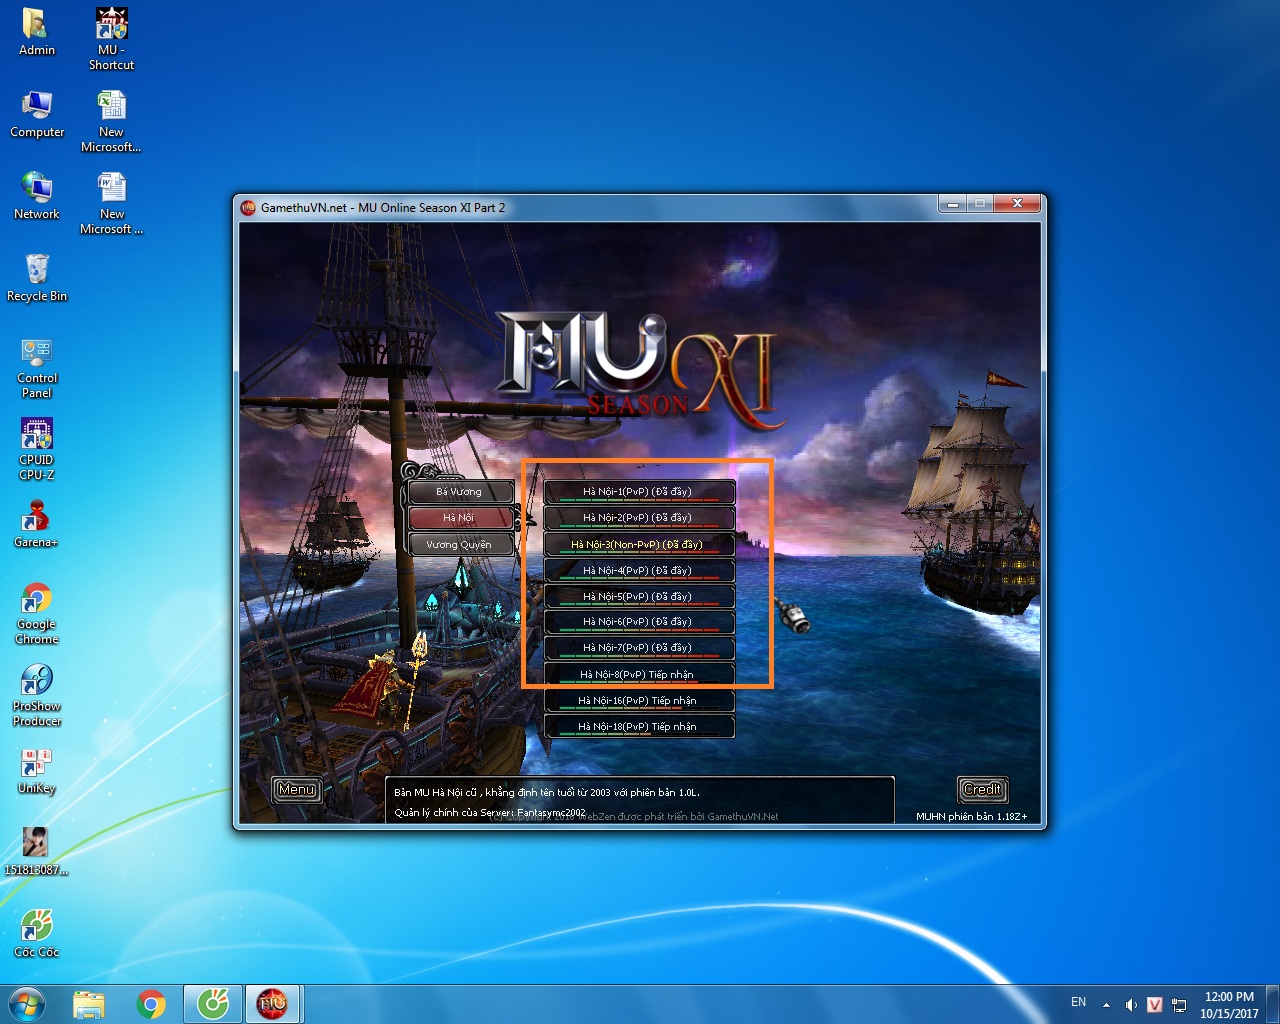The width and height of the screenshot is (1280, 1024).
Task: Select the 15181087 image file icon
Action: [37, 853]
